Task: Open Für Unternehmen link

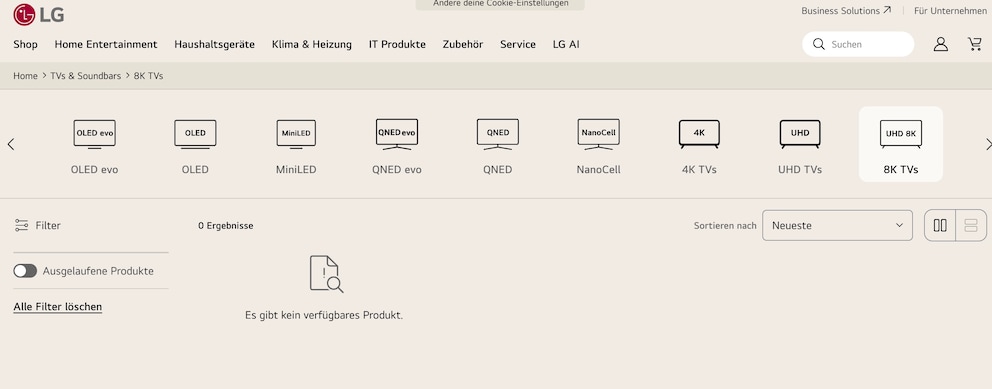Action: pyautogui.click(x=950, y=11)
